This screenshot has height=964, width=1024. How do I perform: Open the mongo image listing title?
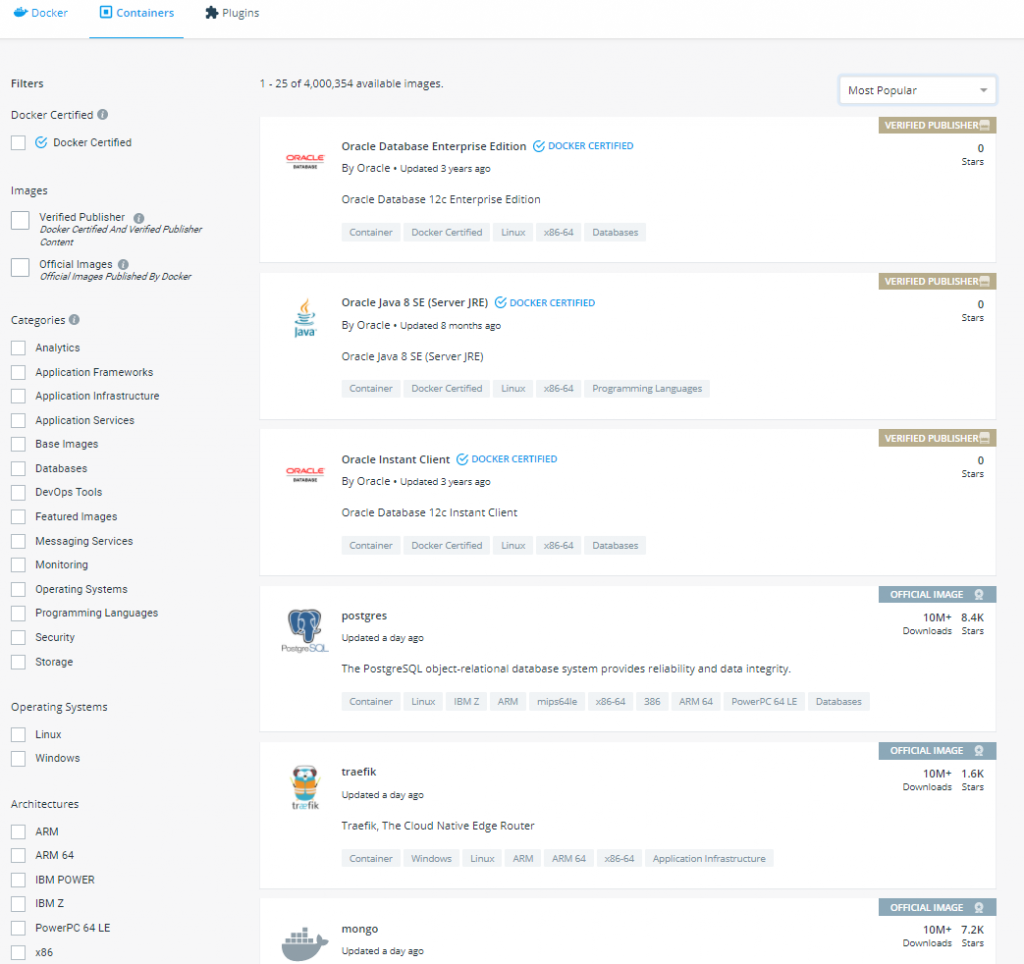coord(360,929)
